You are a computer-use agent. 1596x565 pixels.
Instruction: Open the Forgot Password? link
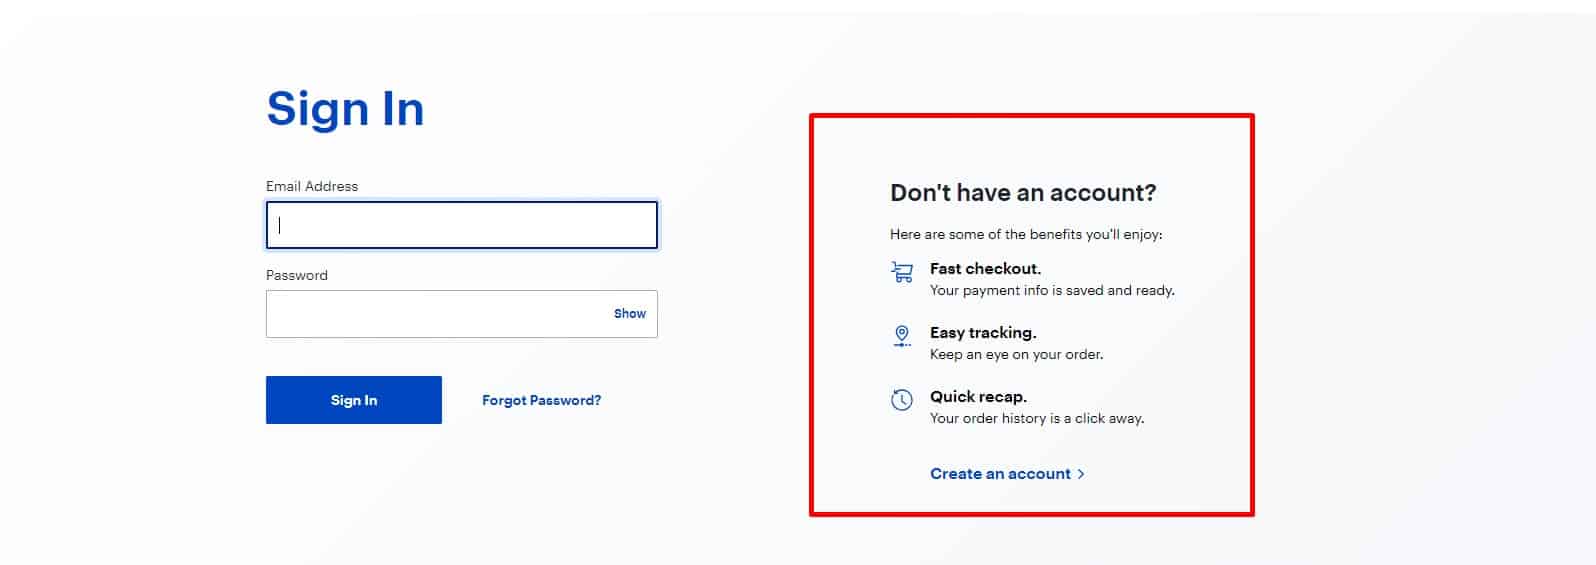click(x=541, y=400)
